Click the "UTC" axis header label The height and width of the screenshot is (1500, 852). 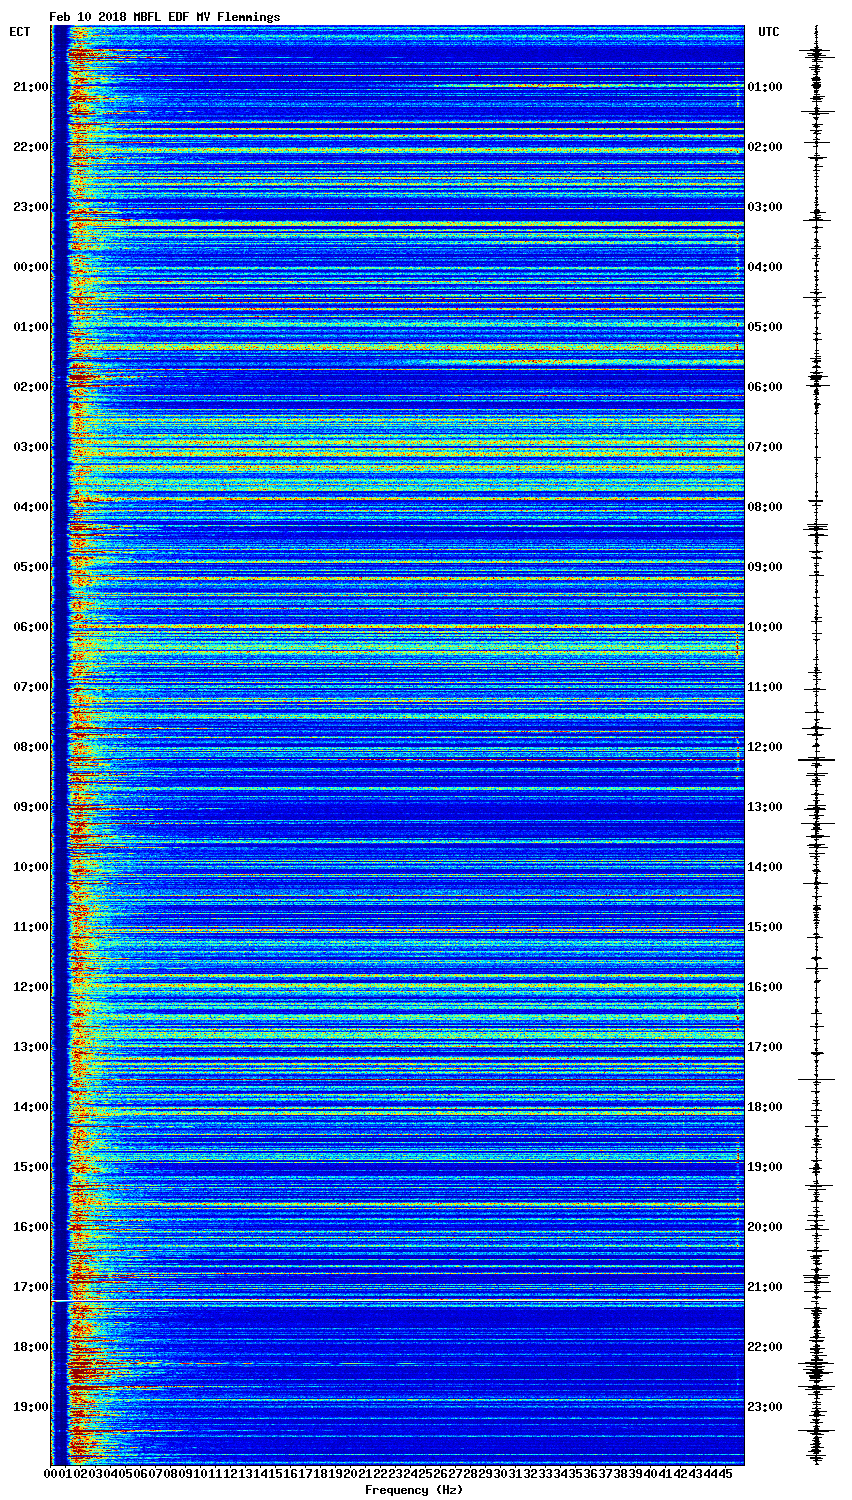[768, 32]
